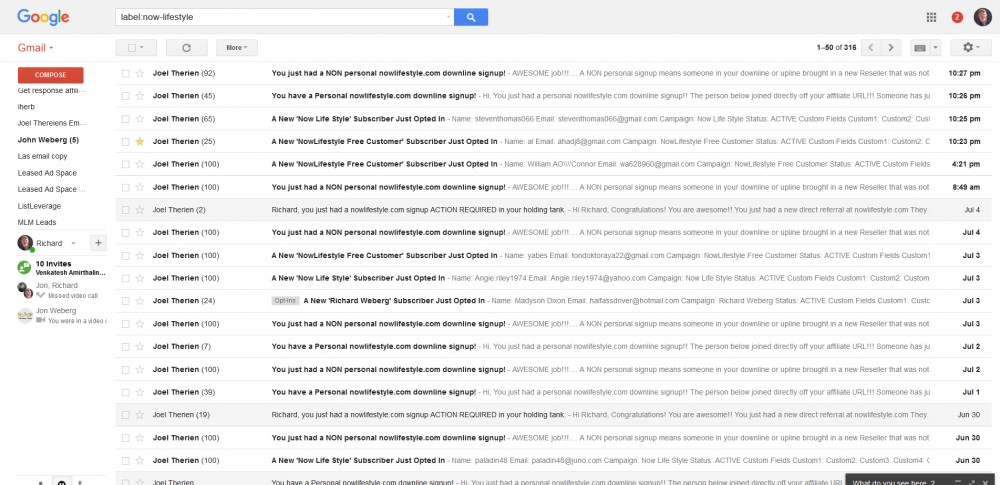Unstar the Joel Therien (25) conversation
Screen dimensions: 1000x485
tap(140, 142)
